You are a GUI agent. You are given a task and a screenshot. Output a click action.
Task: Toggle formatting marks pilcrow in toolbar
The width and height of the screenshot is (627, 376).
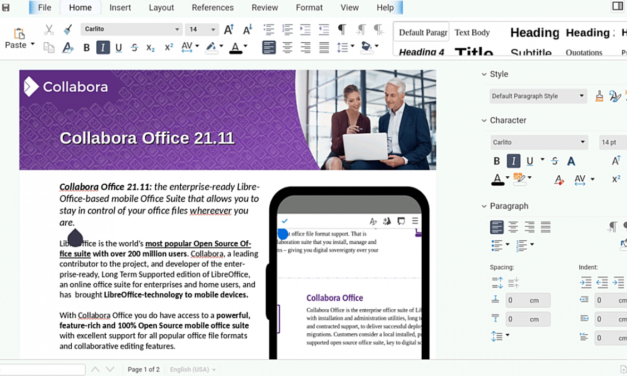pos(342,29)
